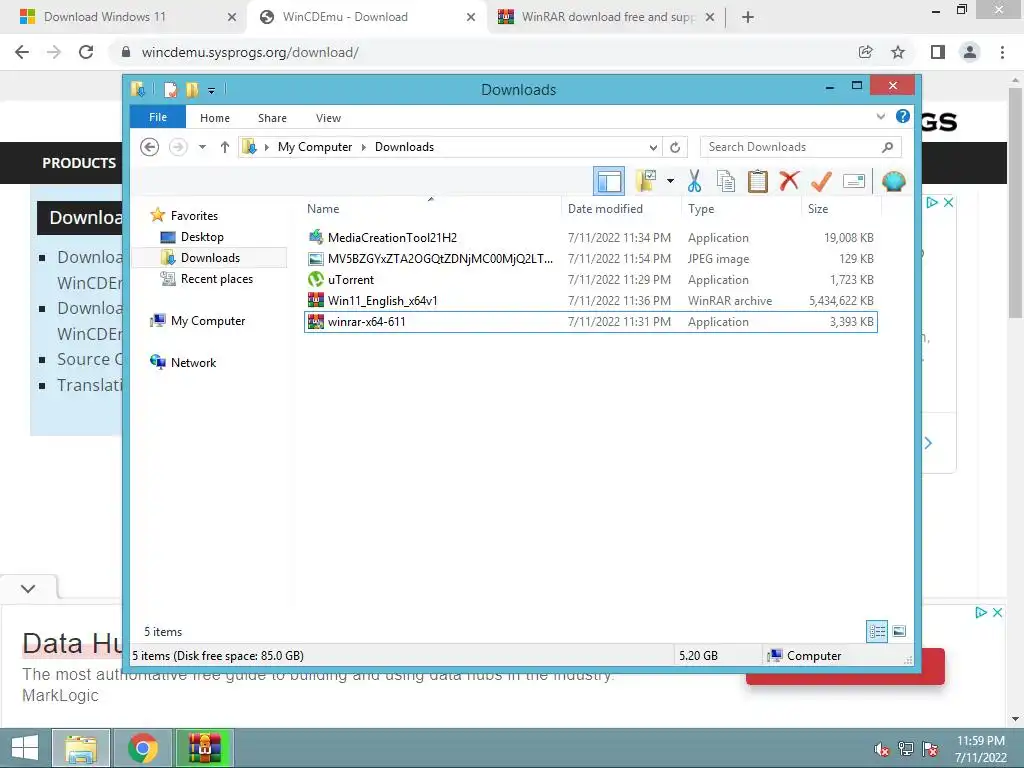The width and height of the screenshot is (1024, 768).
Task: Click the quick access Properties icon in title bar
Action: [x=170, y=89]
